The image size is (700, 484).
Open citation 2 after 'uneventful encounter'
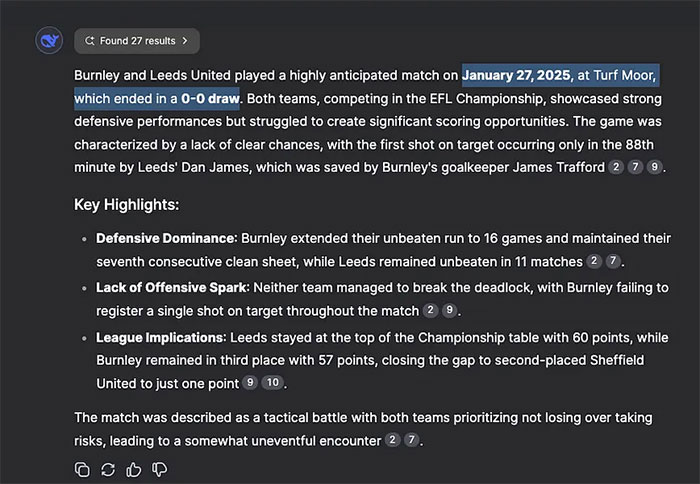(x=392, y=440)
